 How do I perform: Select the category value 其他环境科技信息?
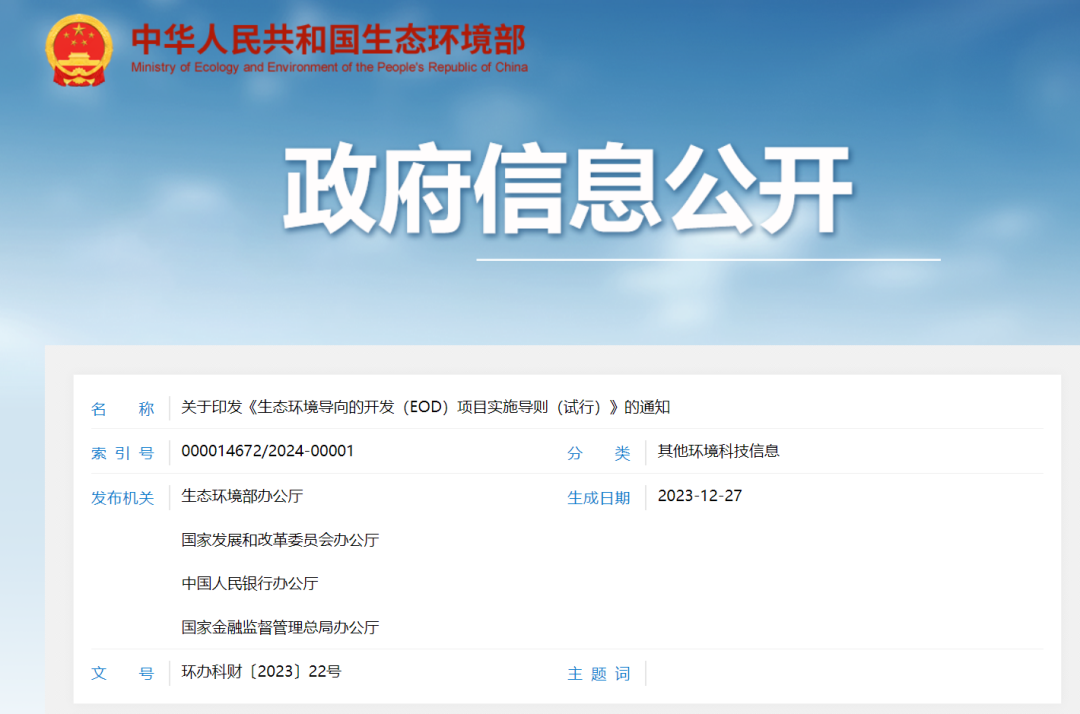pyautogui.click(x=718, y=451)
